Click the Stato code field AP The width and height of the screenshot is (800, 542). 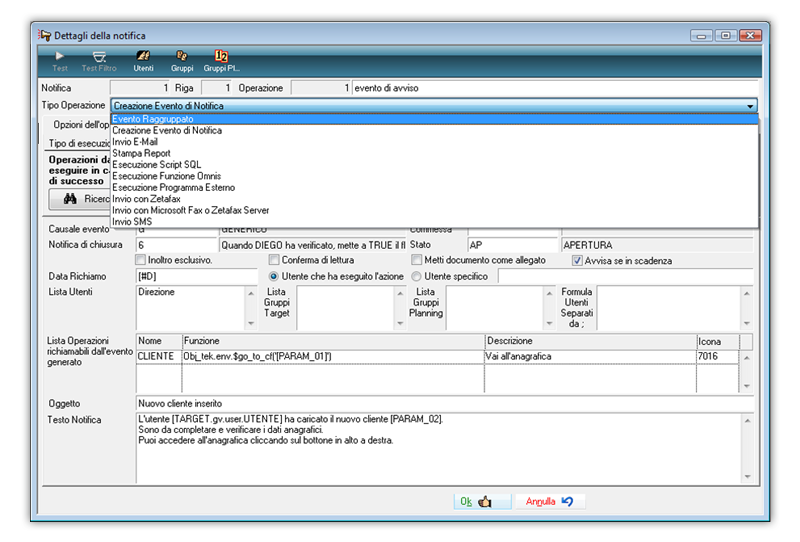(513, 245)
